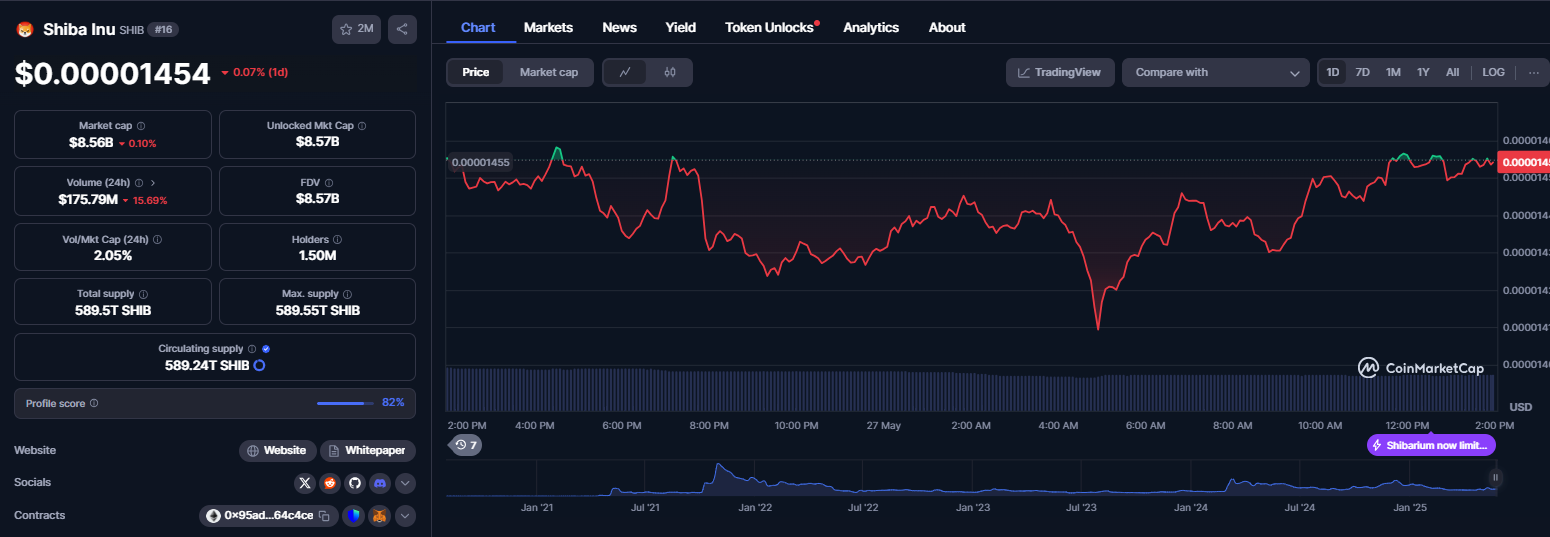Click the timeline range slider handle

[1496, 478]
